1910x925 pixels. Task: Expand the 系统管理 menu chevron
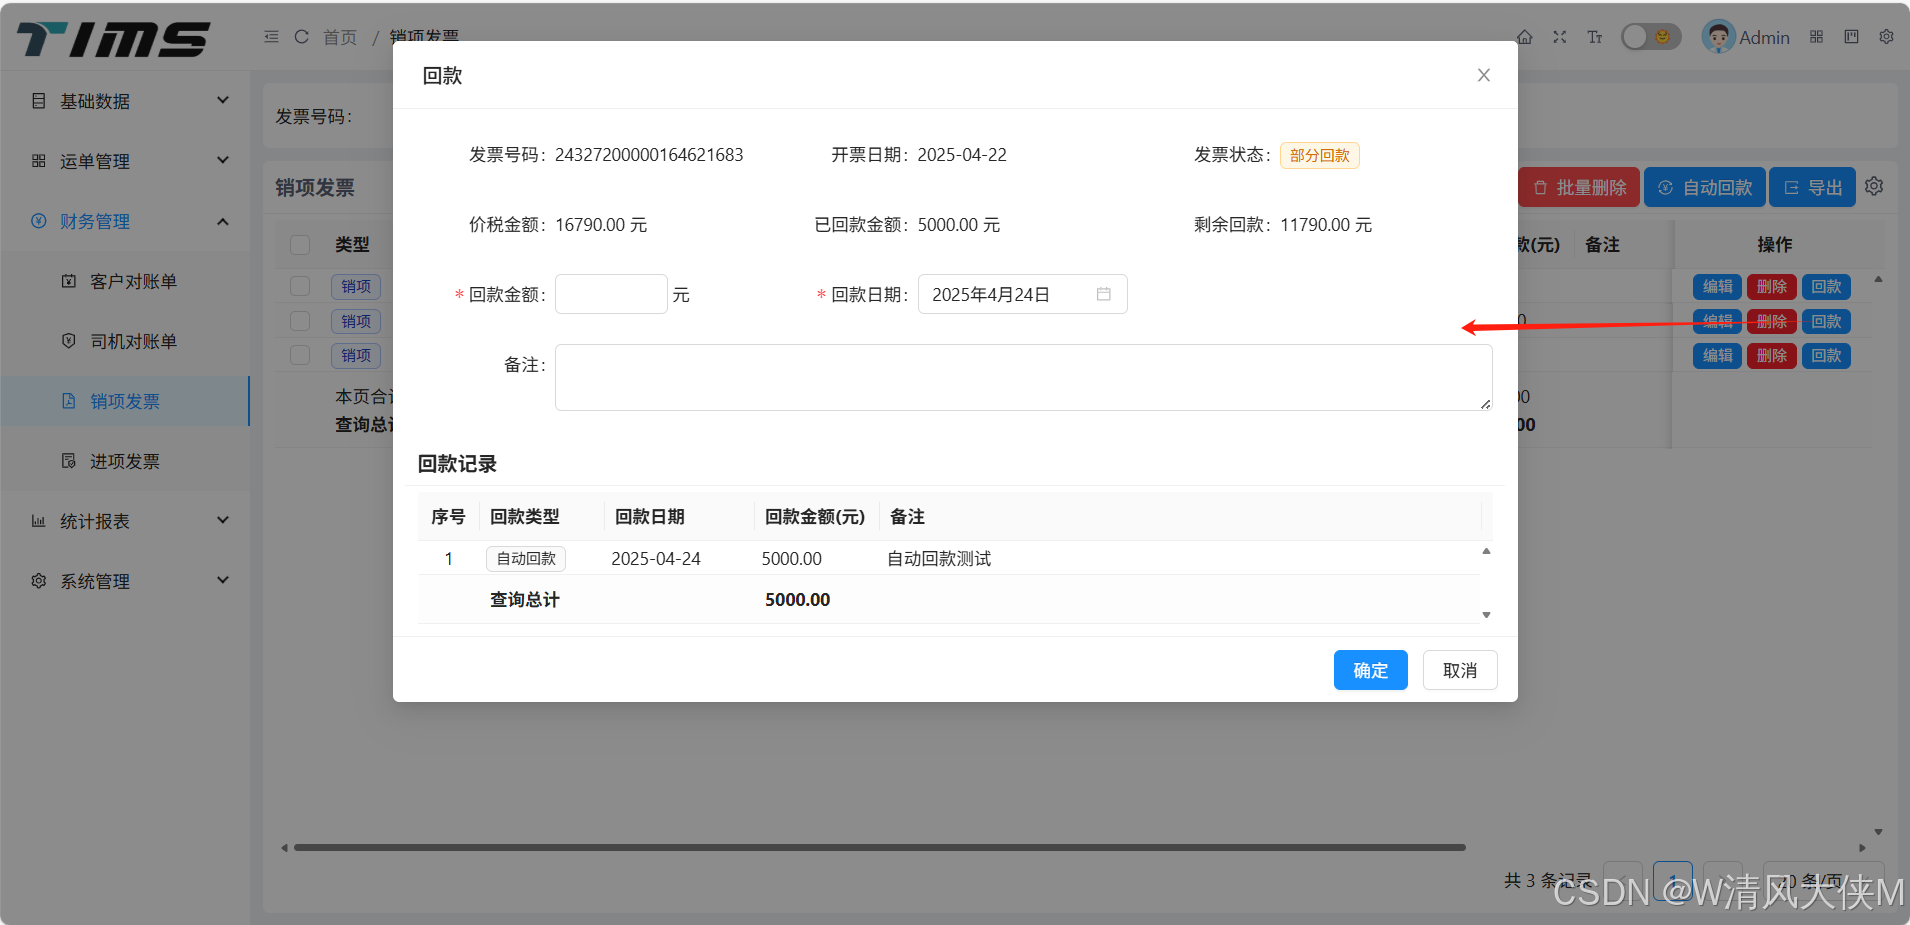point(223,580)
